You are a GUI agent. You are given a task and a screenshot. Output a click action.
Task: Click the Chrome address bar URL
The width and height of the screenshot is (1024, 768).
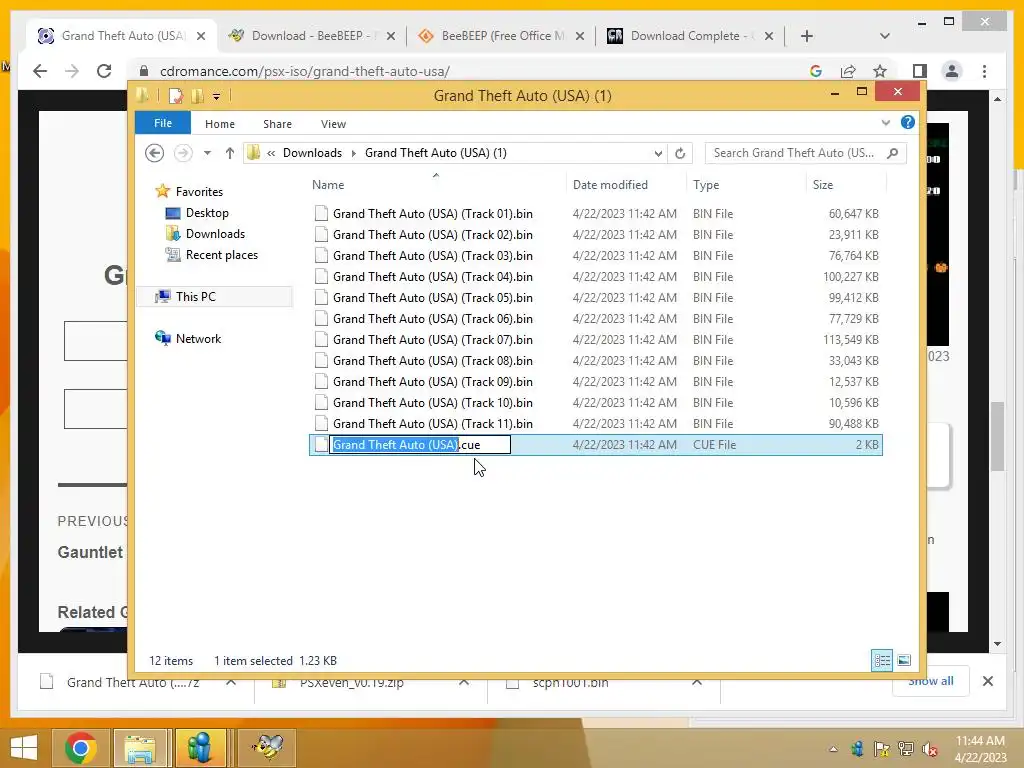(x=305, y=71)
